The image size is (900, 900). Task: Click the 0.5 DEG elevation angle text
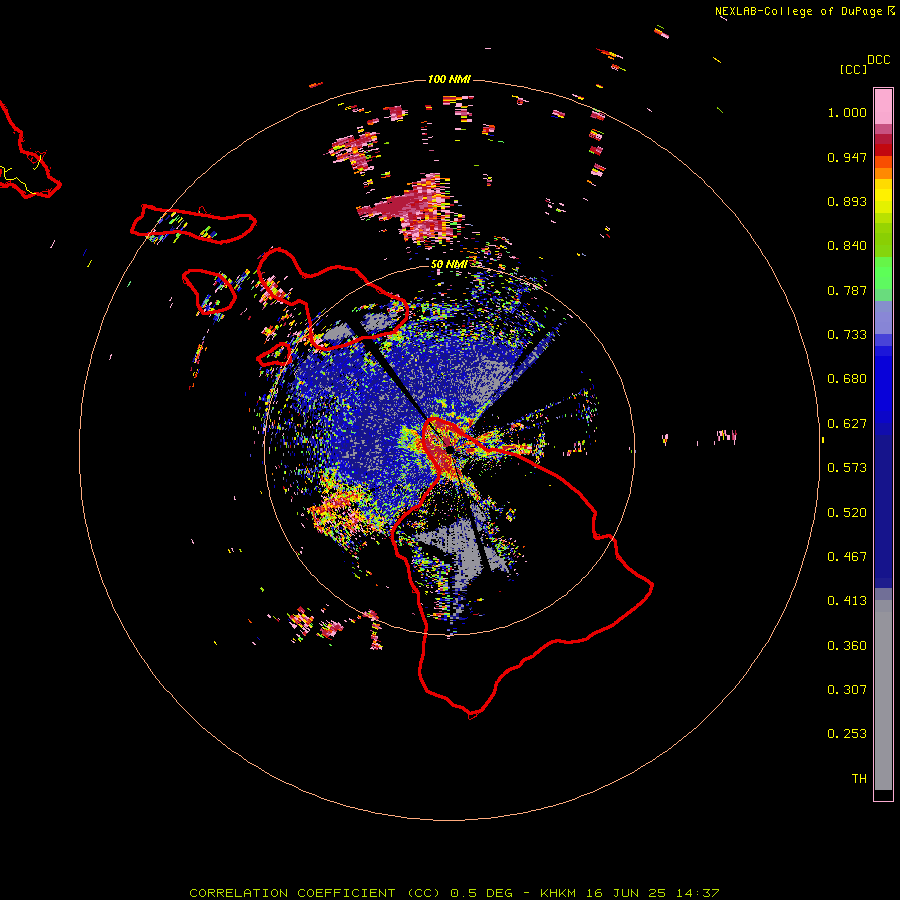[484, 893]
